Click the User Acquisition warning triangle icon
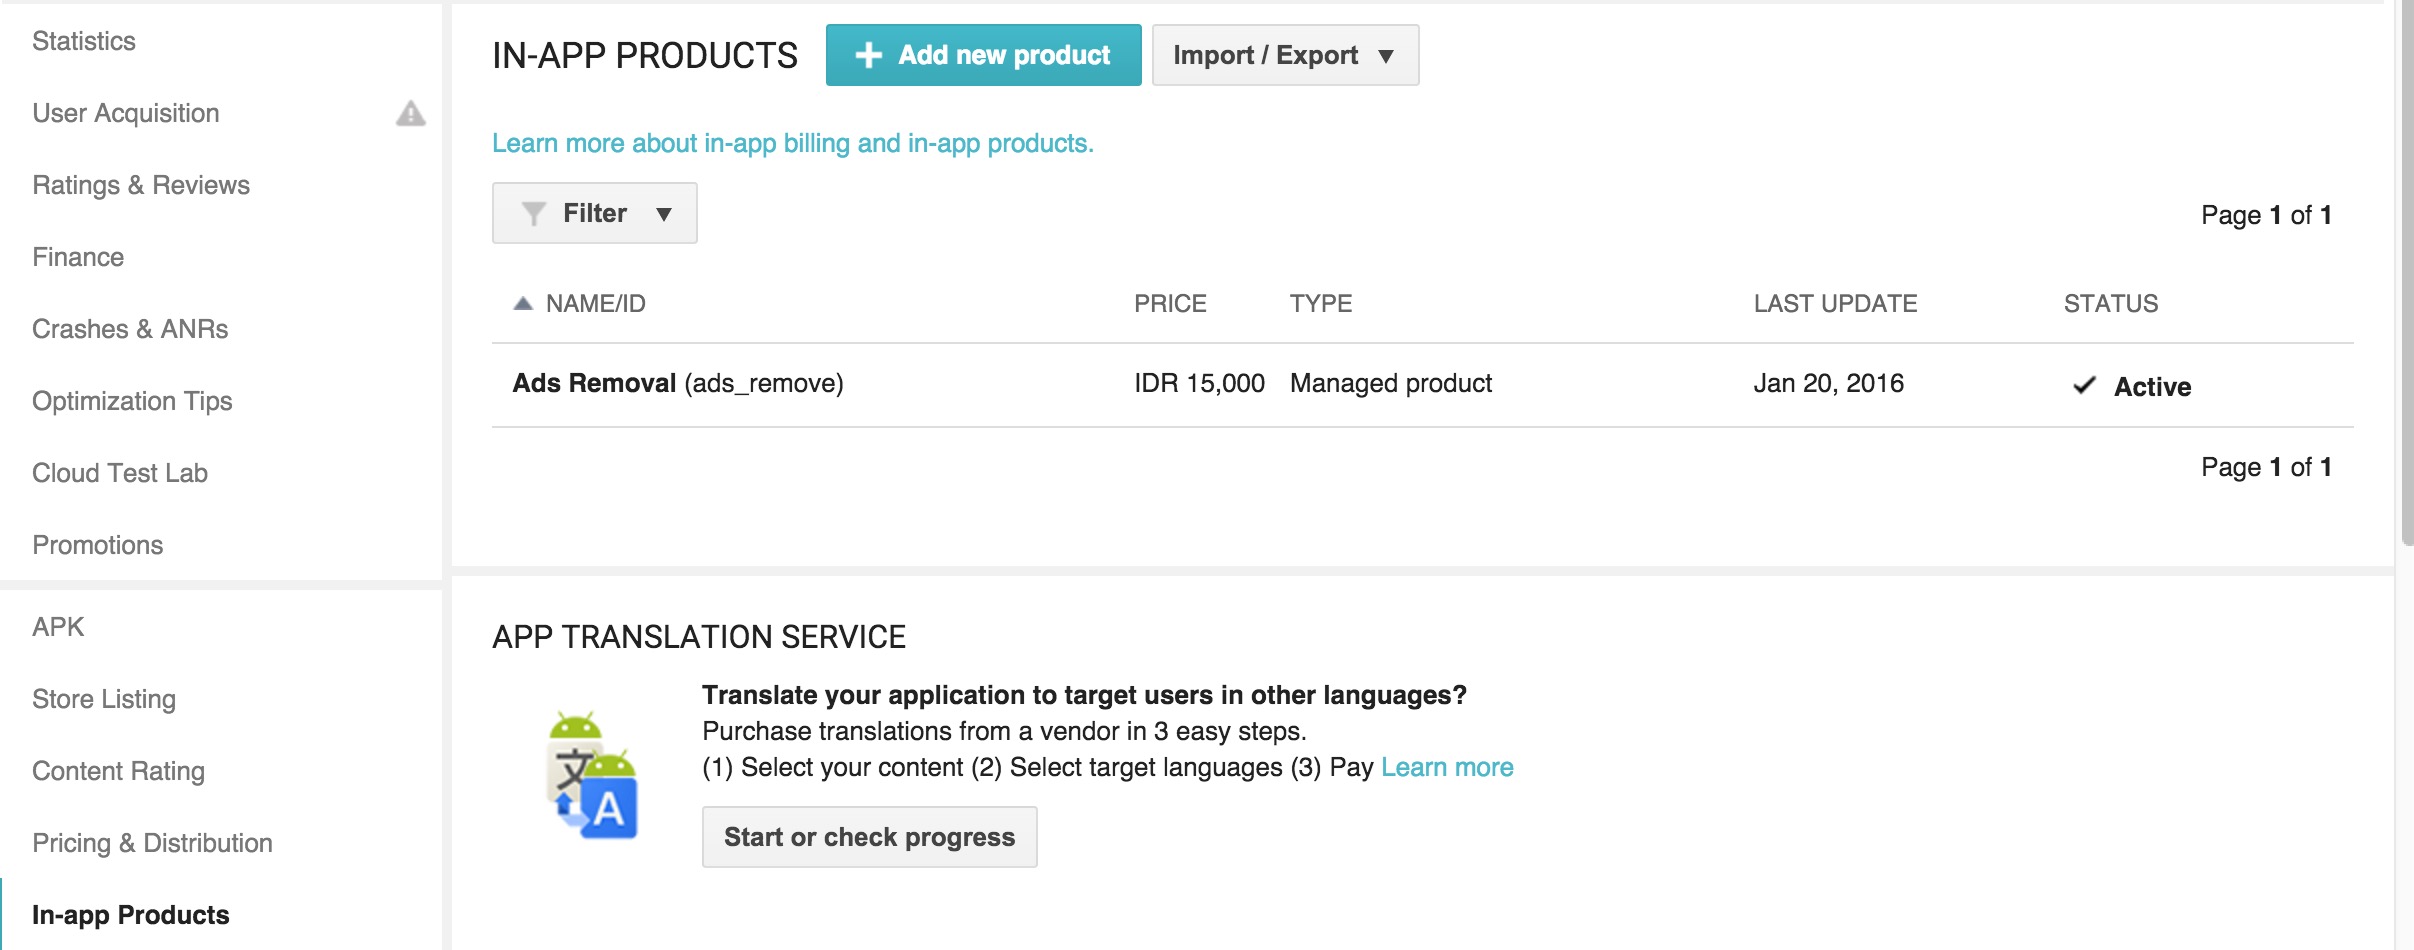Image resolution: width=2414 pixels, height=950 pixels. pos(410,114)
